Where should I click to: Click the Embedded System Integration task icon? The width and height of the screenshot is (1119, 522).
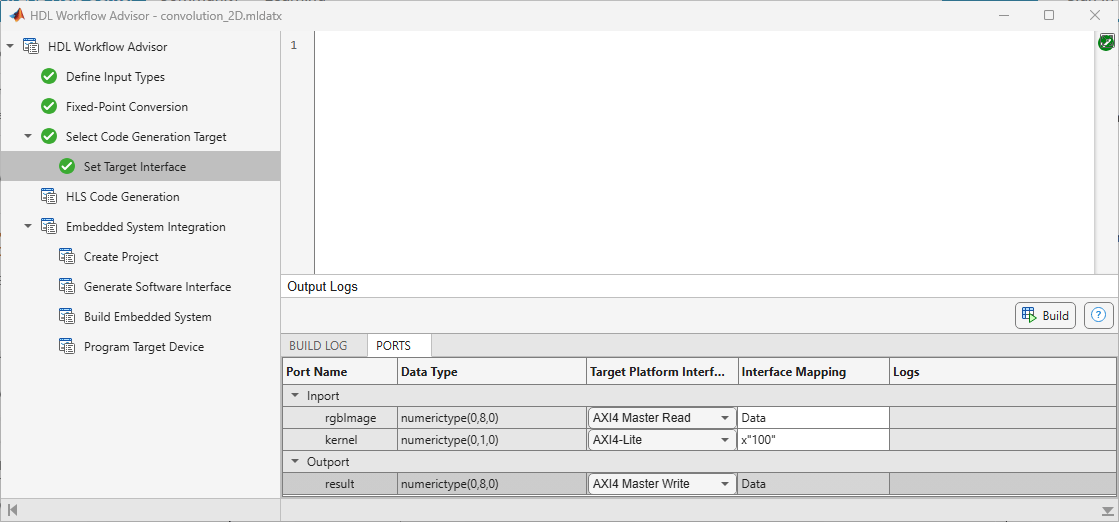click(49, 226)
